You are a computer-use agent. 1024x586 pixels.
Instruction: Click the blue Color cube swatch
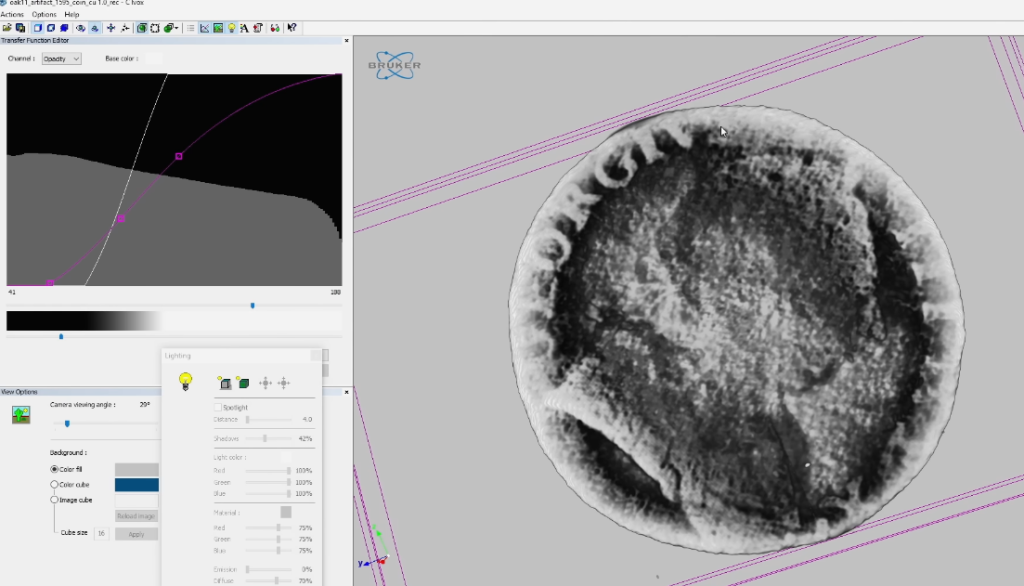(x=136, y=485)
